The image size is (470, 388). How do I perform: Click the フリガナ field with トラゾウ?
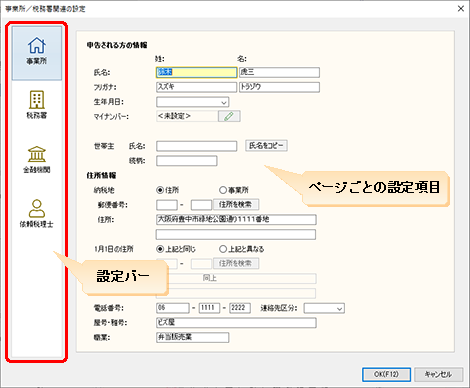click(x=279, y=87)
